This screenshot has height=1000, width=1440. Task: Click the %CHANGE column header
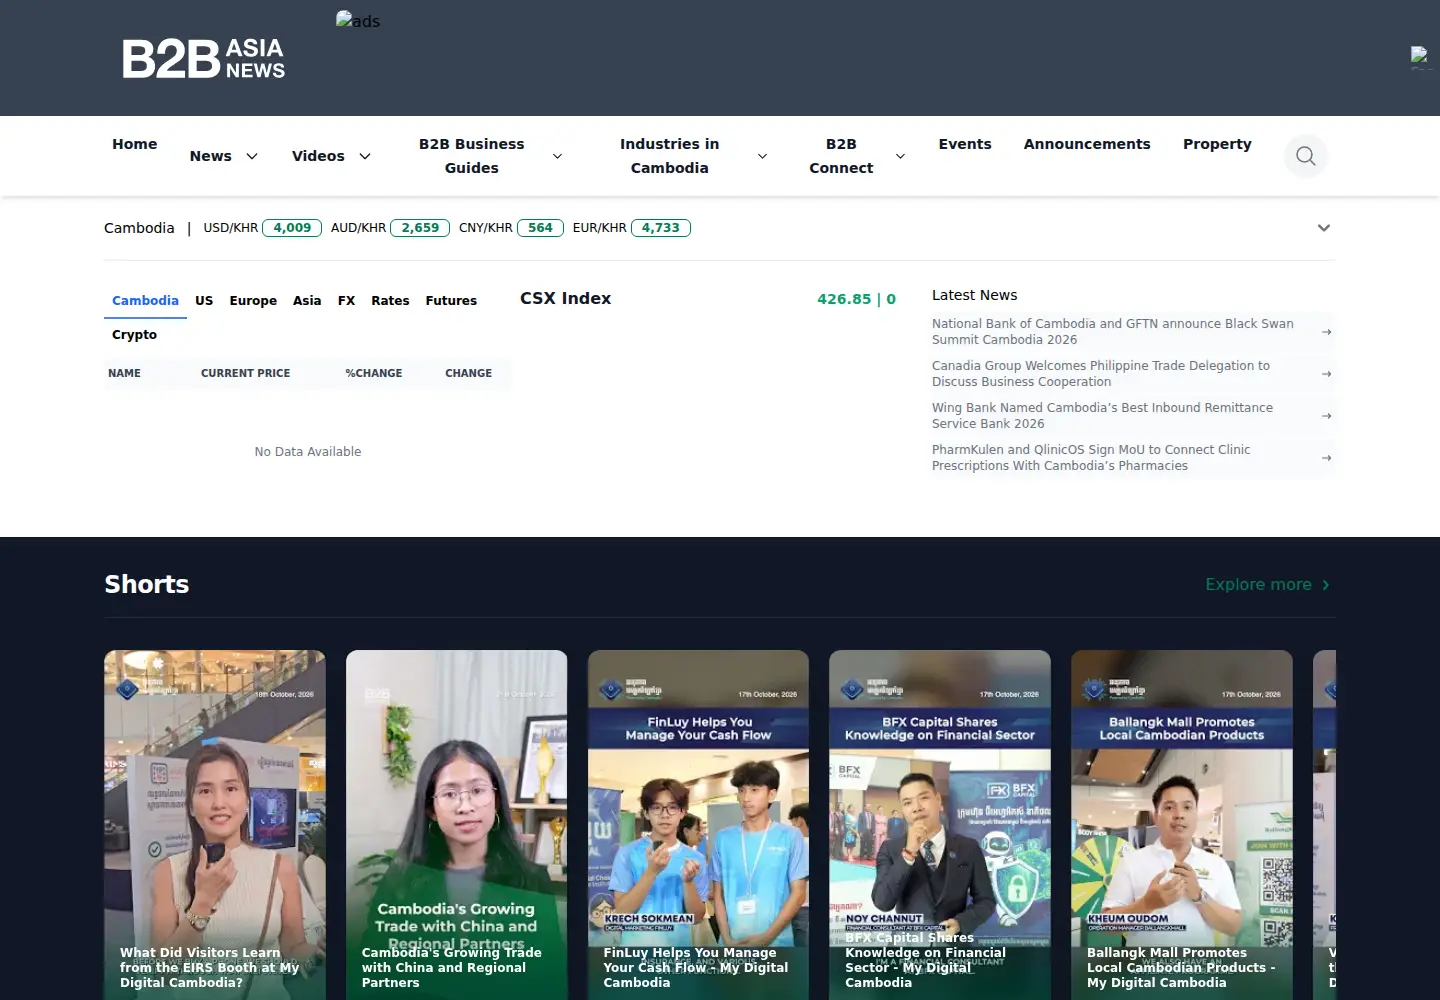(x=374, y=373)
